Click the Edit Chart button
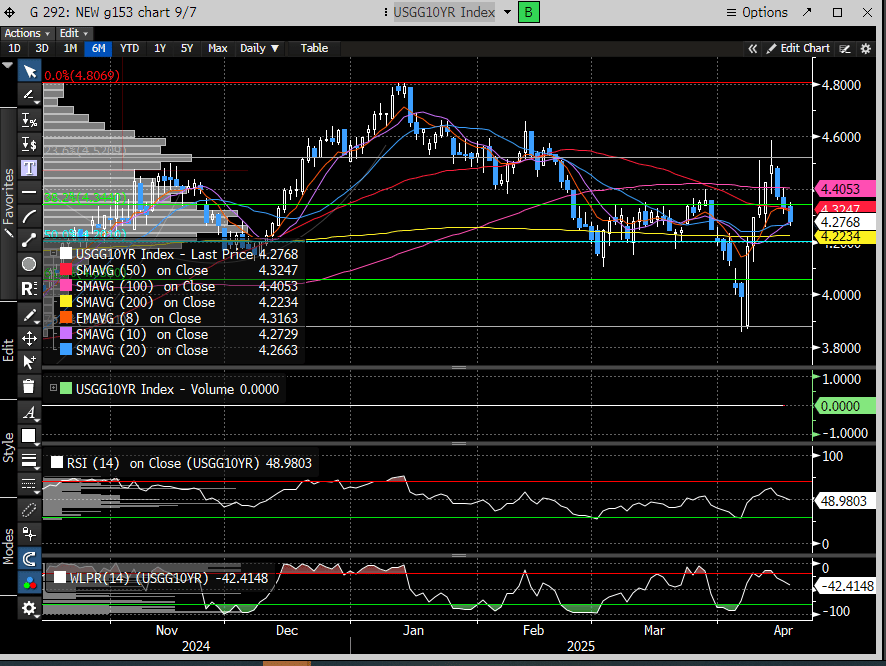Screen dimensions: 886x666 797,48
